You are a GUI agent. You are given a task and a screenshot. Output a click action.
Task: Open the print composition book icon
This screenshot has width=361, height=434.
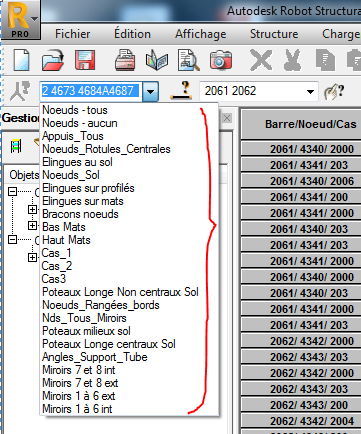(x=157, y=60)
